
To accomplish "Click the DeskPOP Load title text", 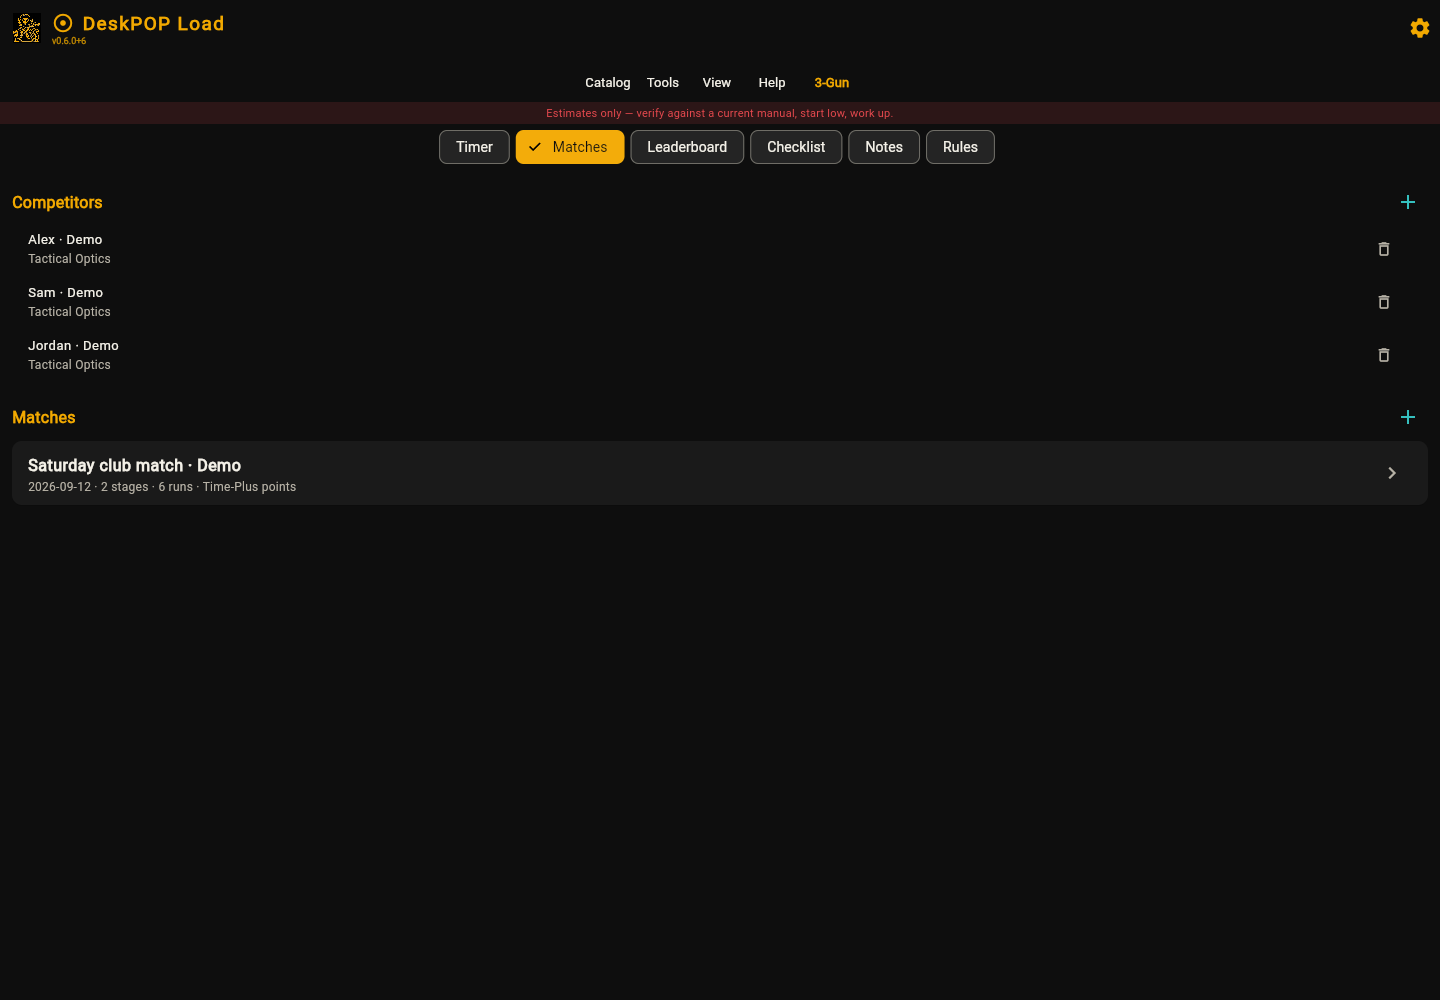I will (x=153, y=23).
